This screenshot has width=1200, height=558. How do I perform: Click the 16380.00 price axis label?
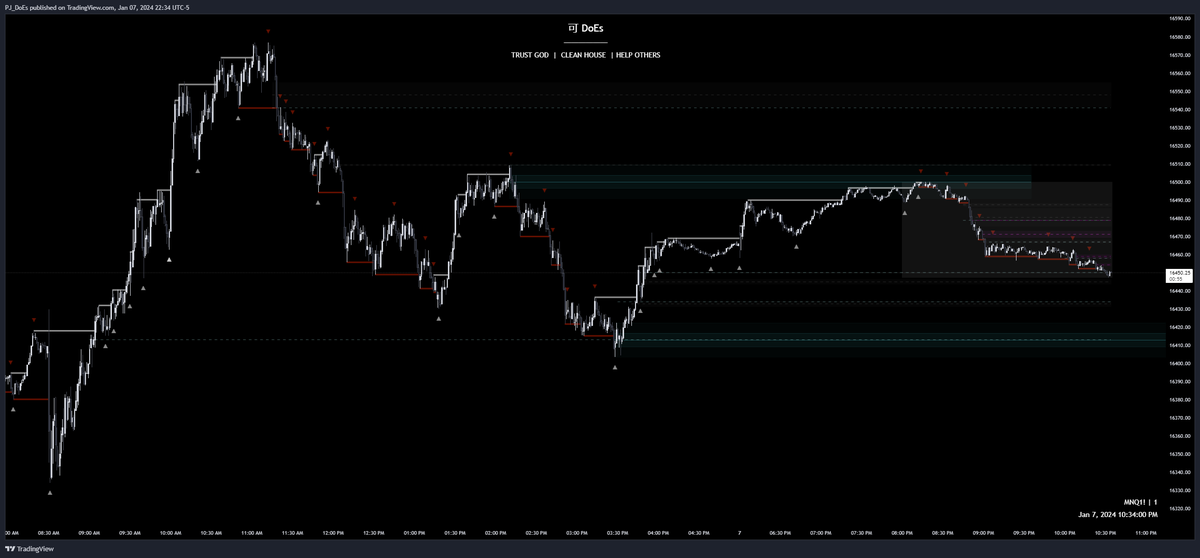1178,400
